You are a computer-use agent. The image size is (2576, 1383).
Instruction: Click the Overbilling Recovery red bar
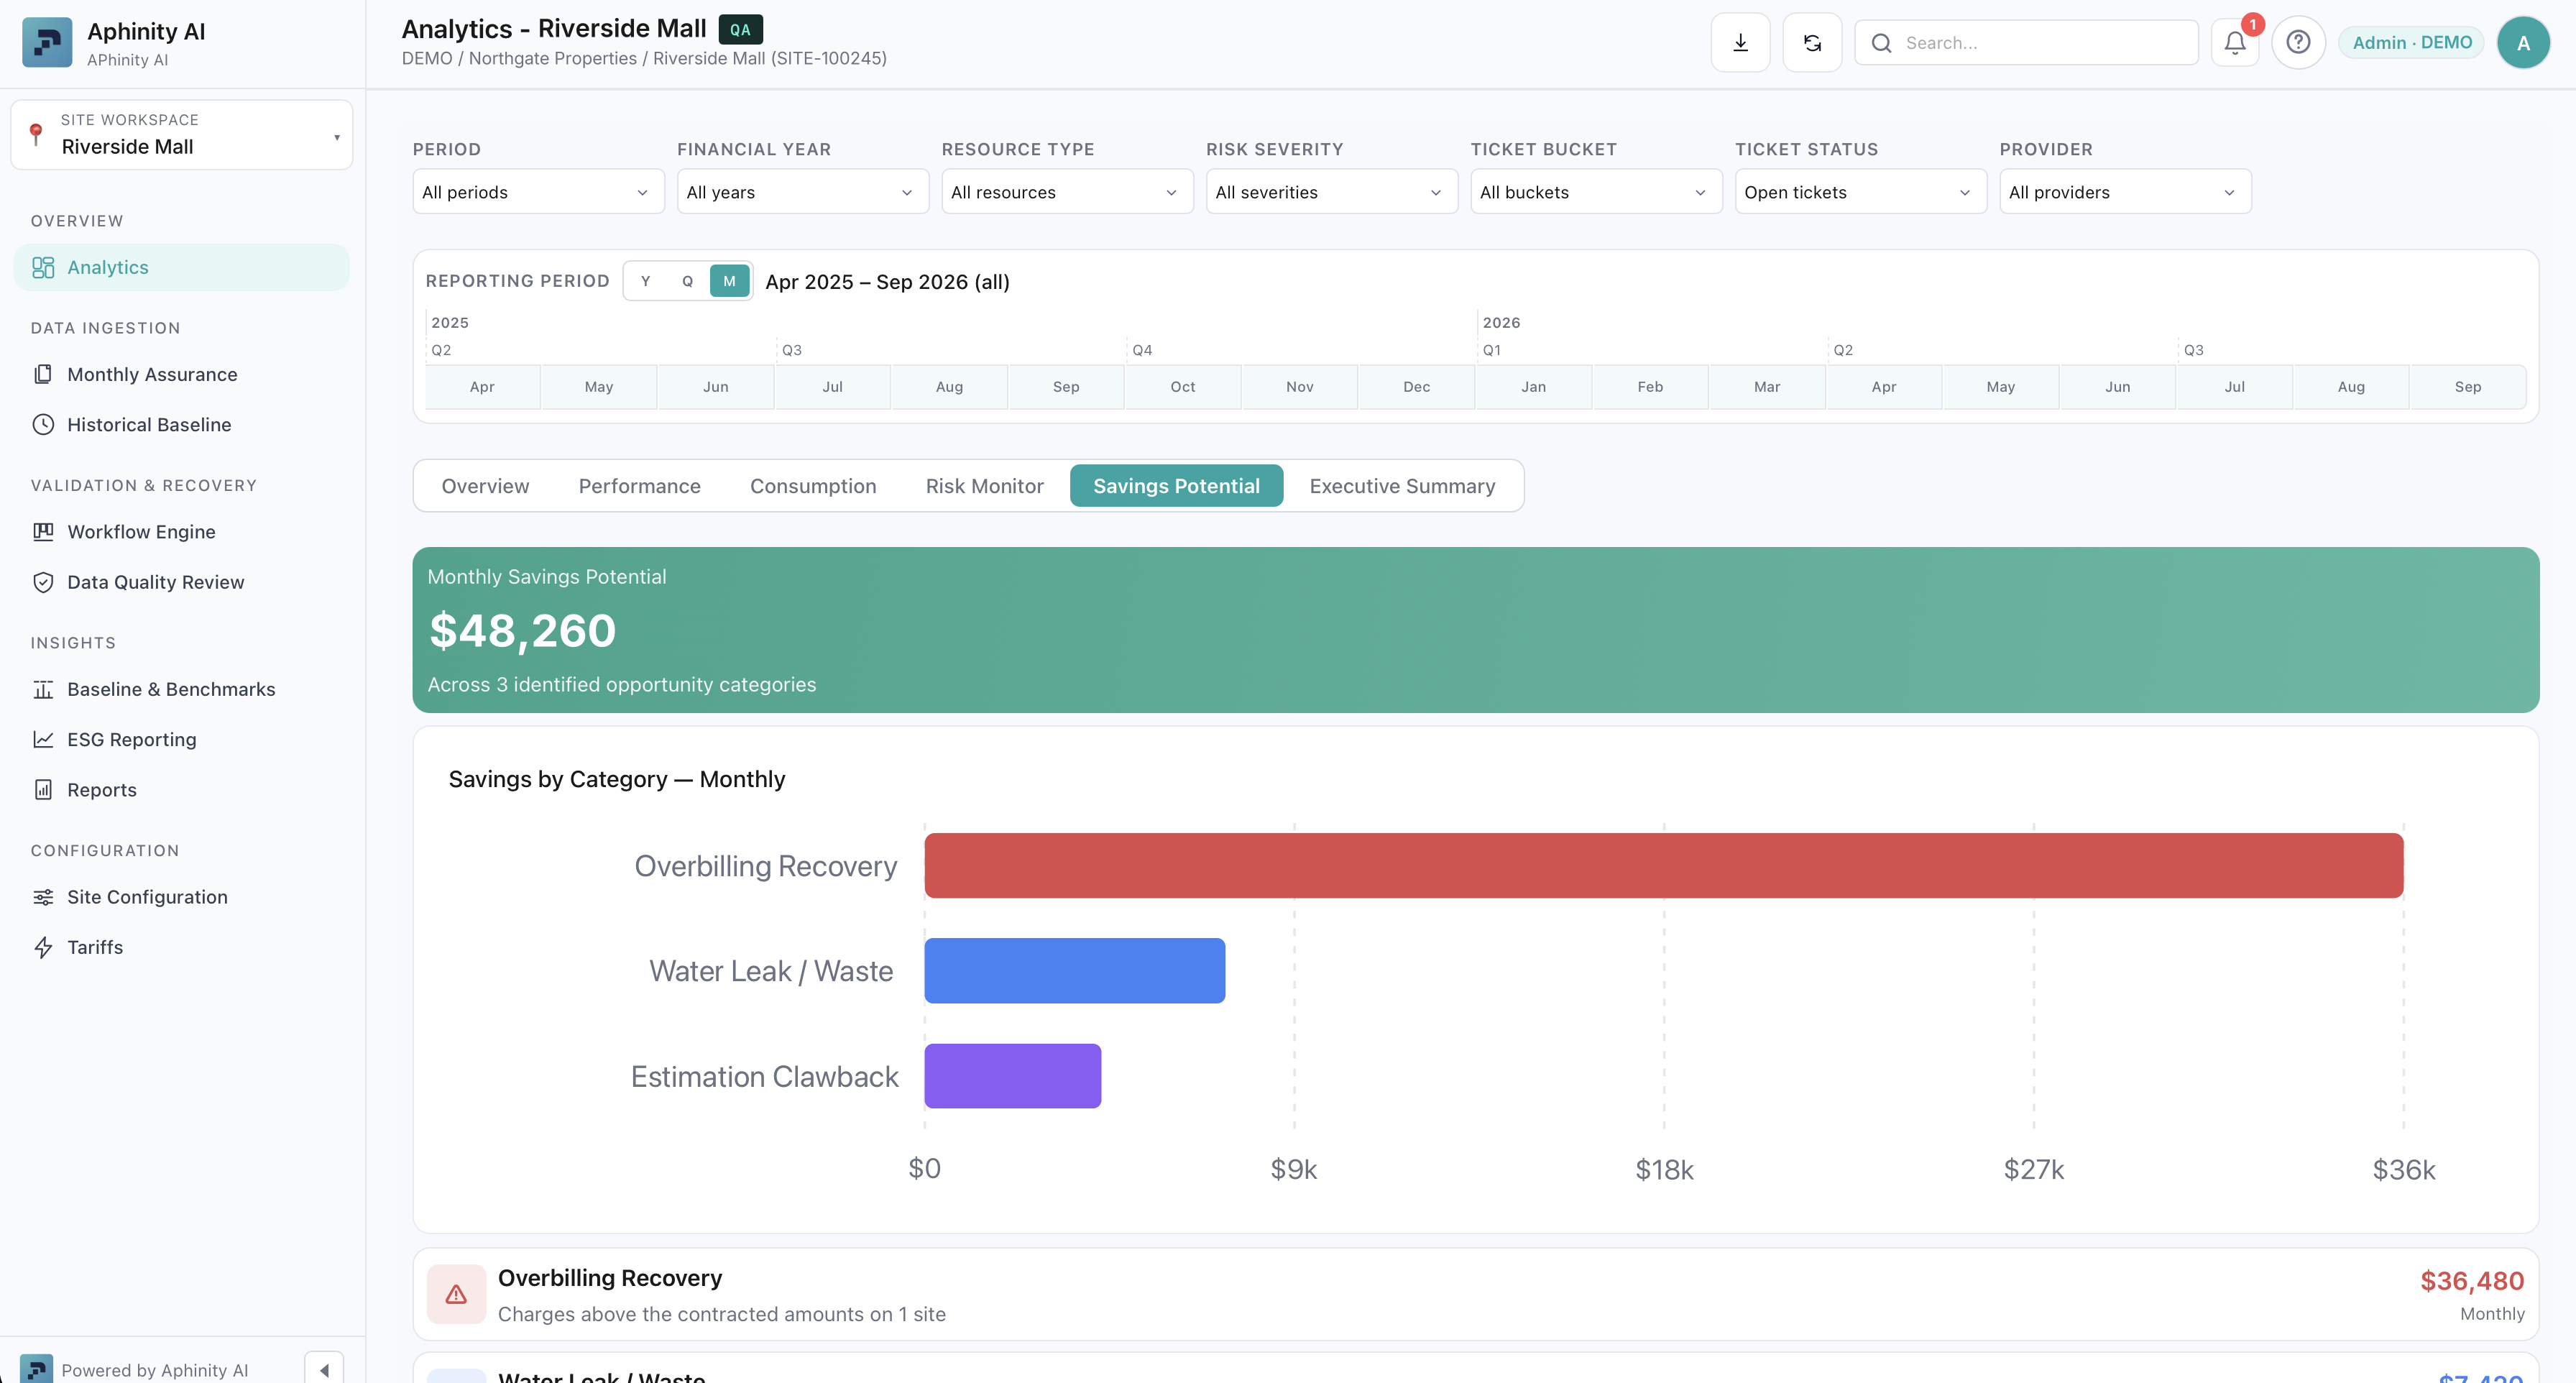[1663, 865]
